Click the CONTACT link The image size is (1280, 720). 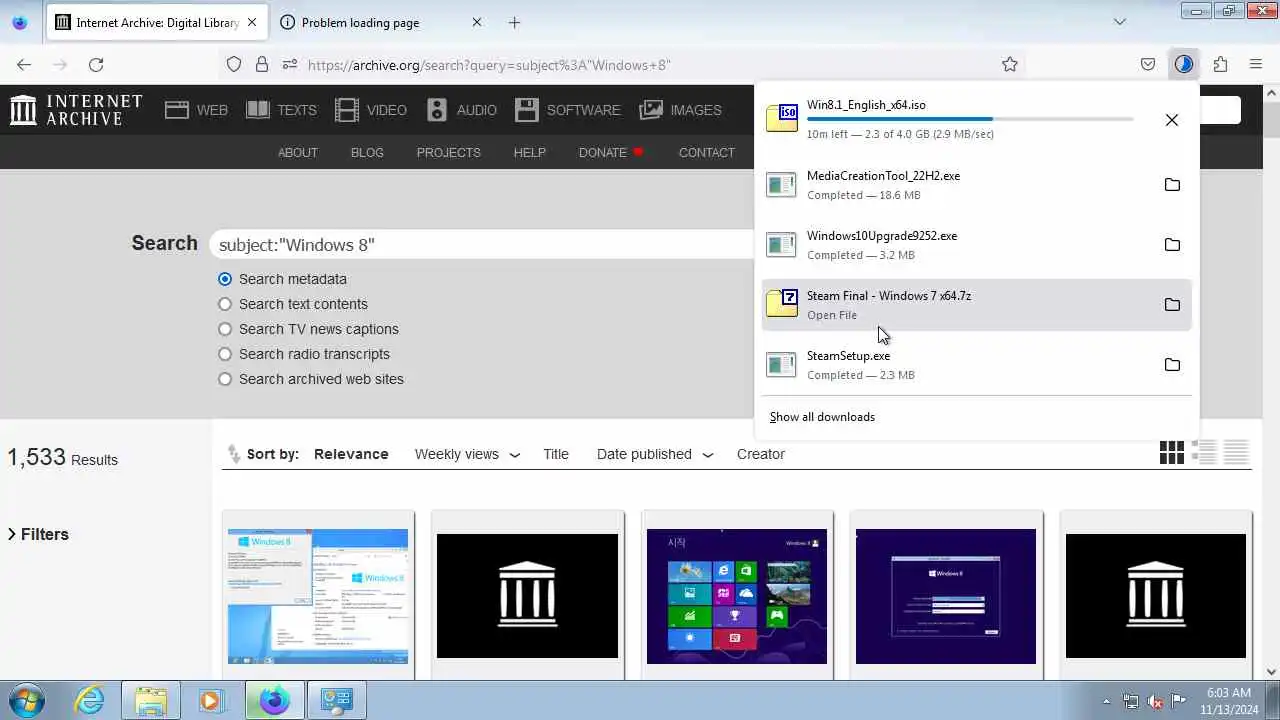(707, 153)
